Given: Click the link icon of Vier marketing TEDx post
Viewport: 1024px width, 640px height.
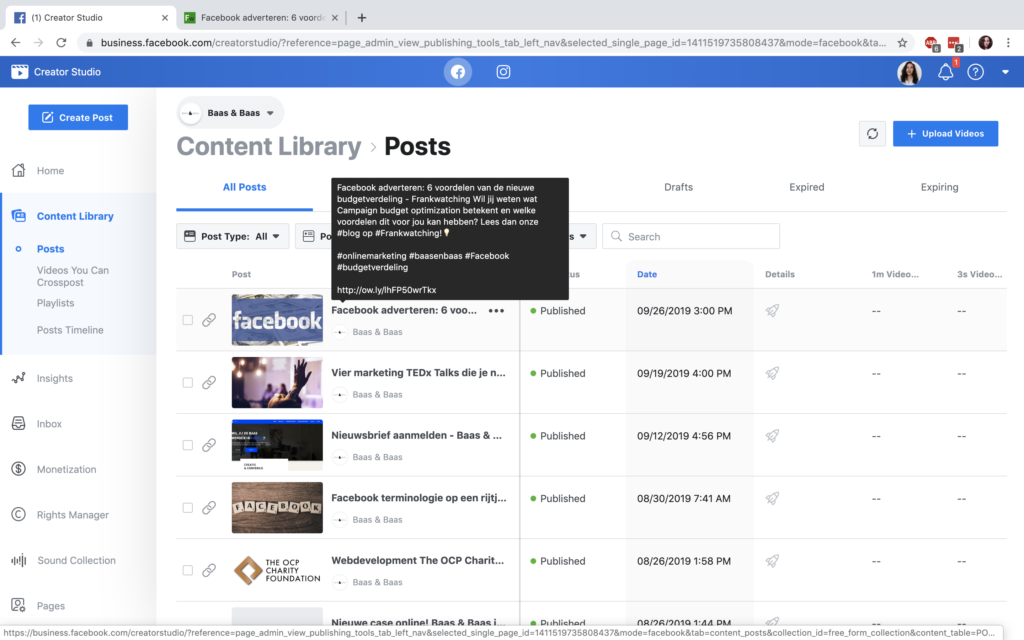Looking at the screenshot, I should click(x=209, y=383).
